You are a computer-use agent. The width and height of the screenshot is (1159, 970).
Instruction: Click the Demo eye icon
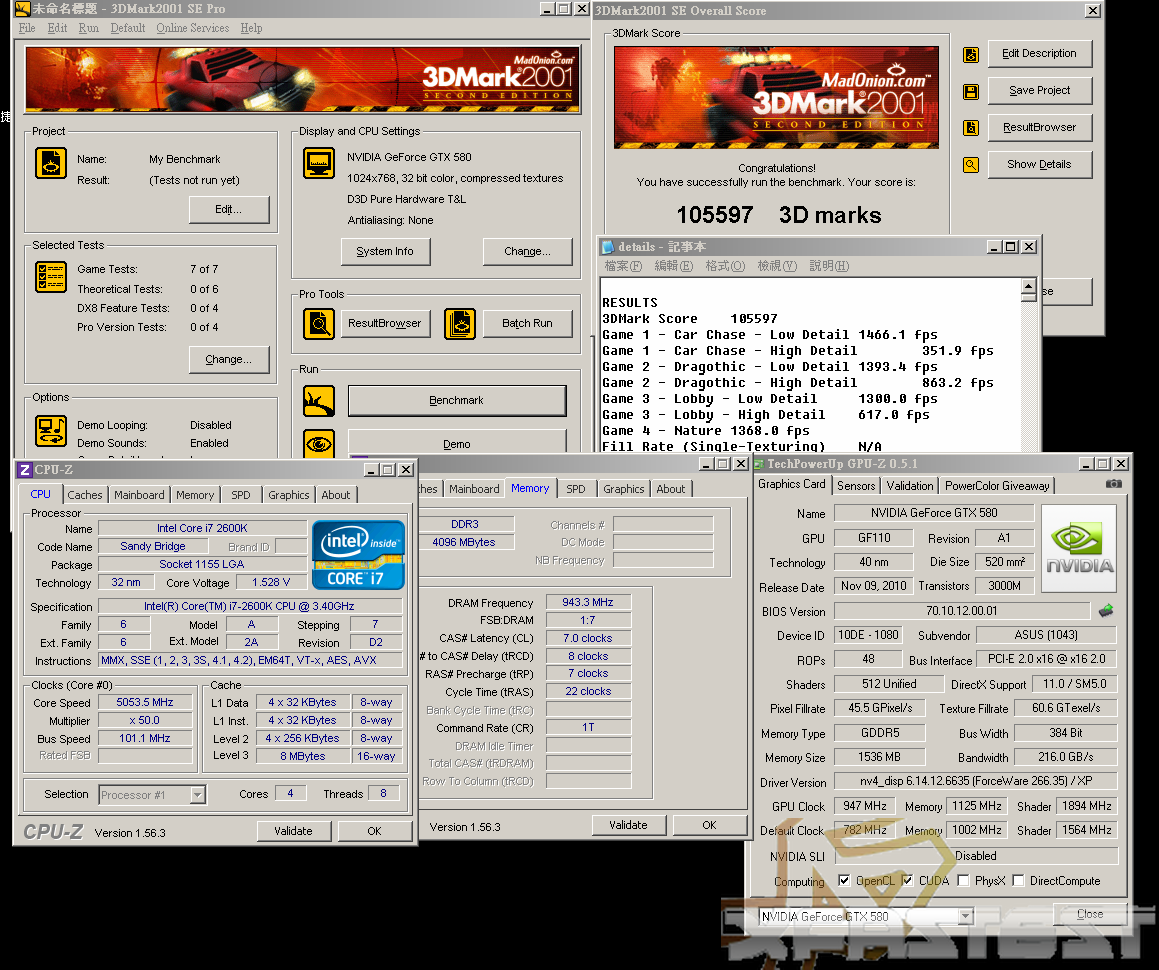(319, 444)
